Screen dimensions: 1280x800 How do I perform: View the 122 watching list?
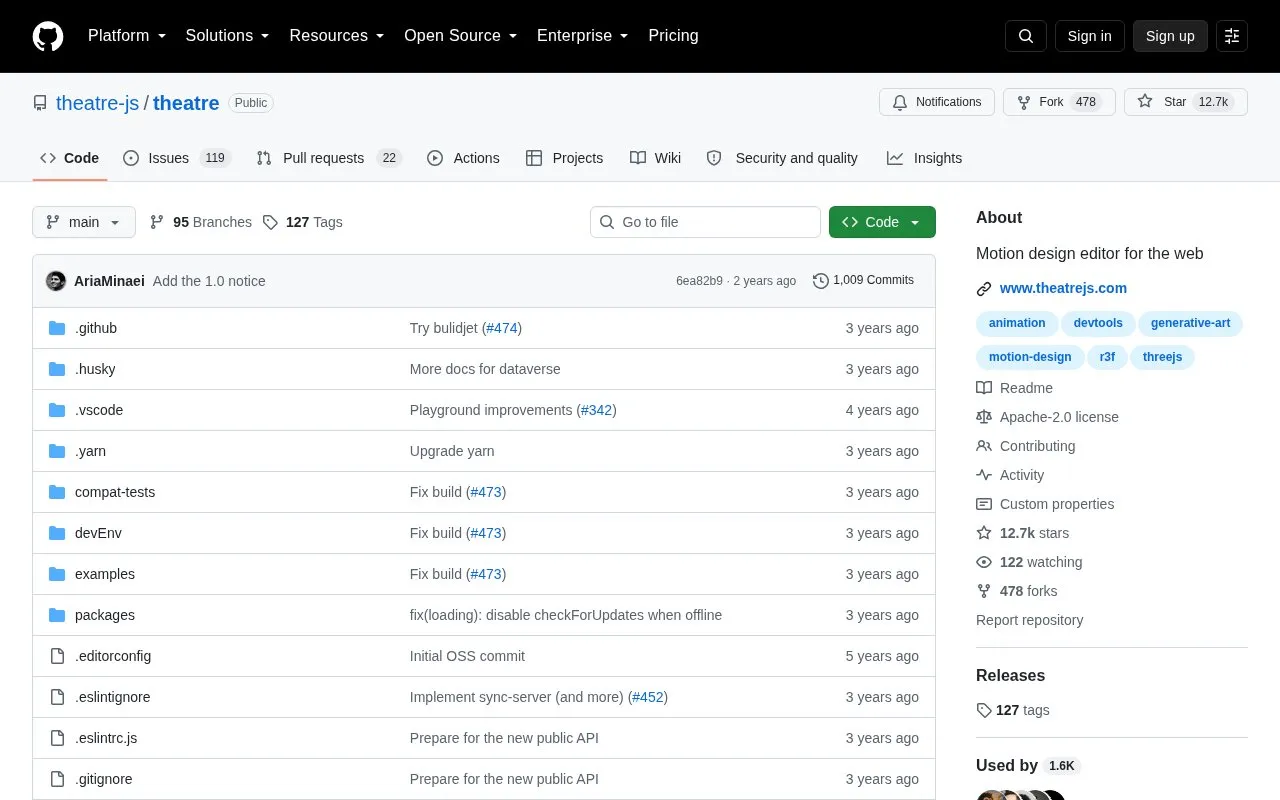tap(1029, 562)
